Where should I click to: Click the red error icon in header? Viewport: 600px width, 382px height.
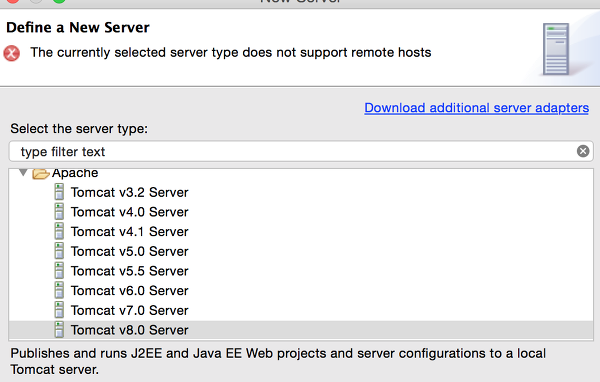click(12, 53)
